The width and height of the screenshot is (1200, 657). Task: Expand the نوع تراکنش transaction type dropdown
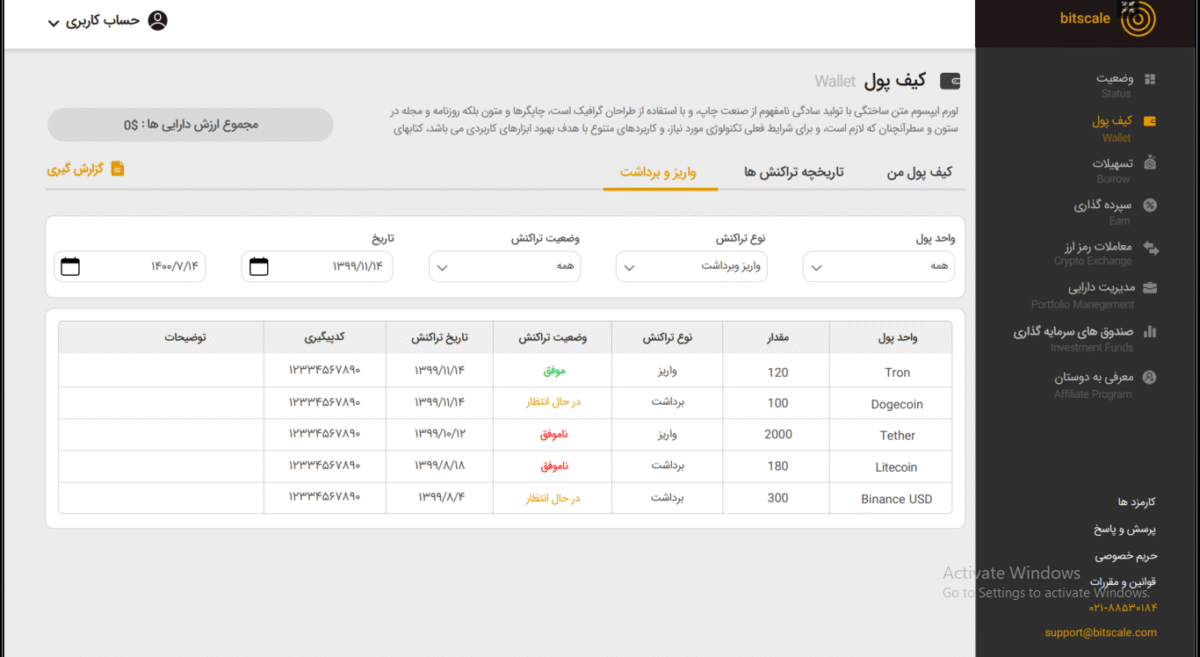click(629, 267)
